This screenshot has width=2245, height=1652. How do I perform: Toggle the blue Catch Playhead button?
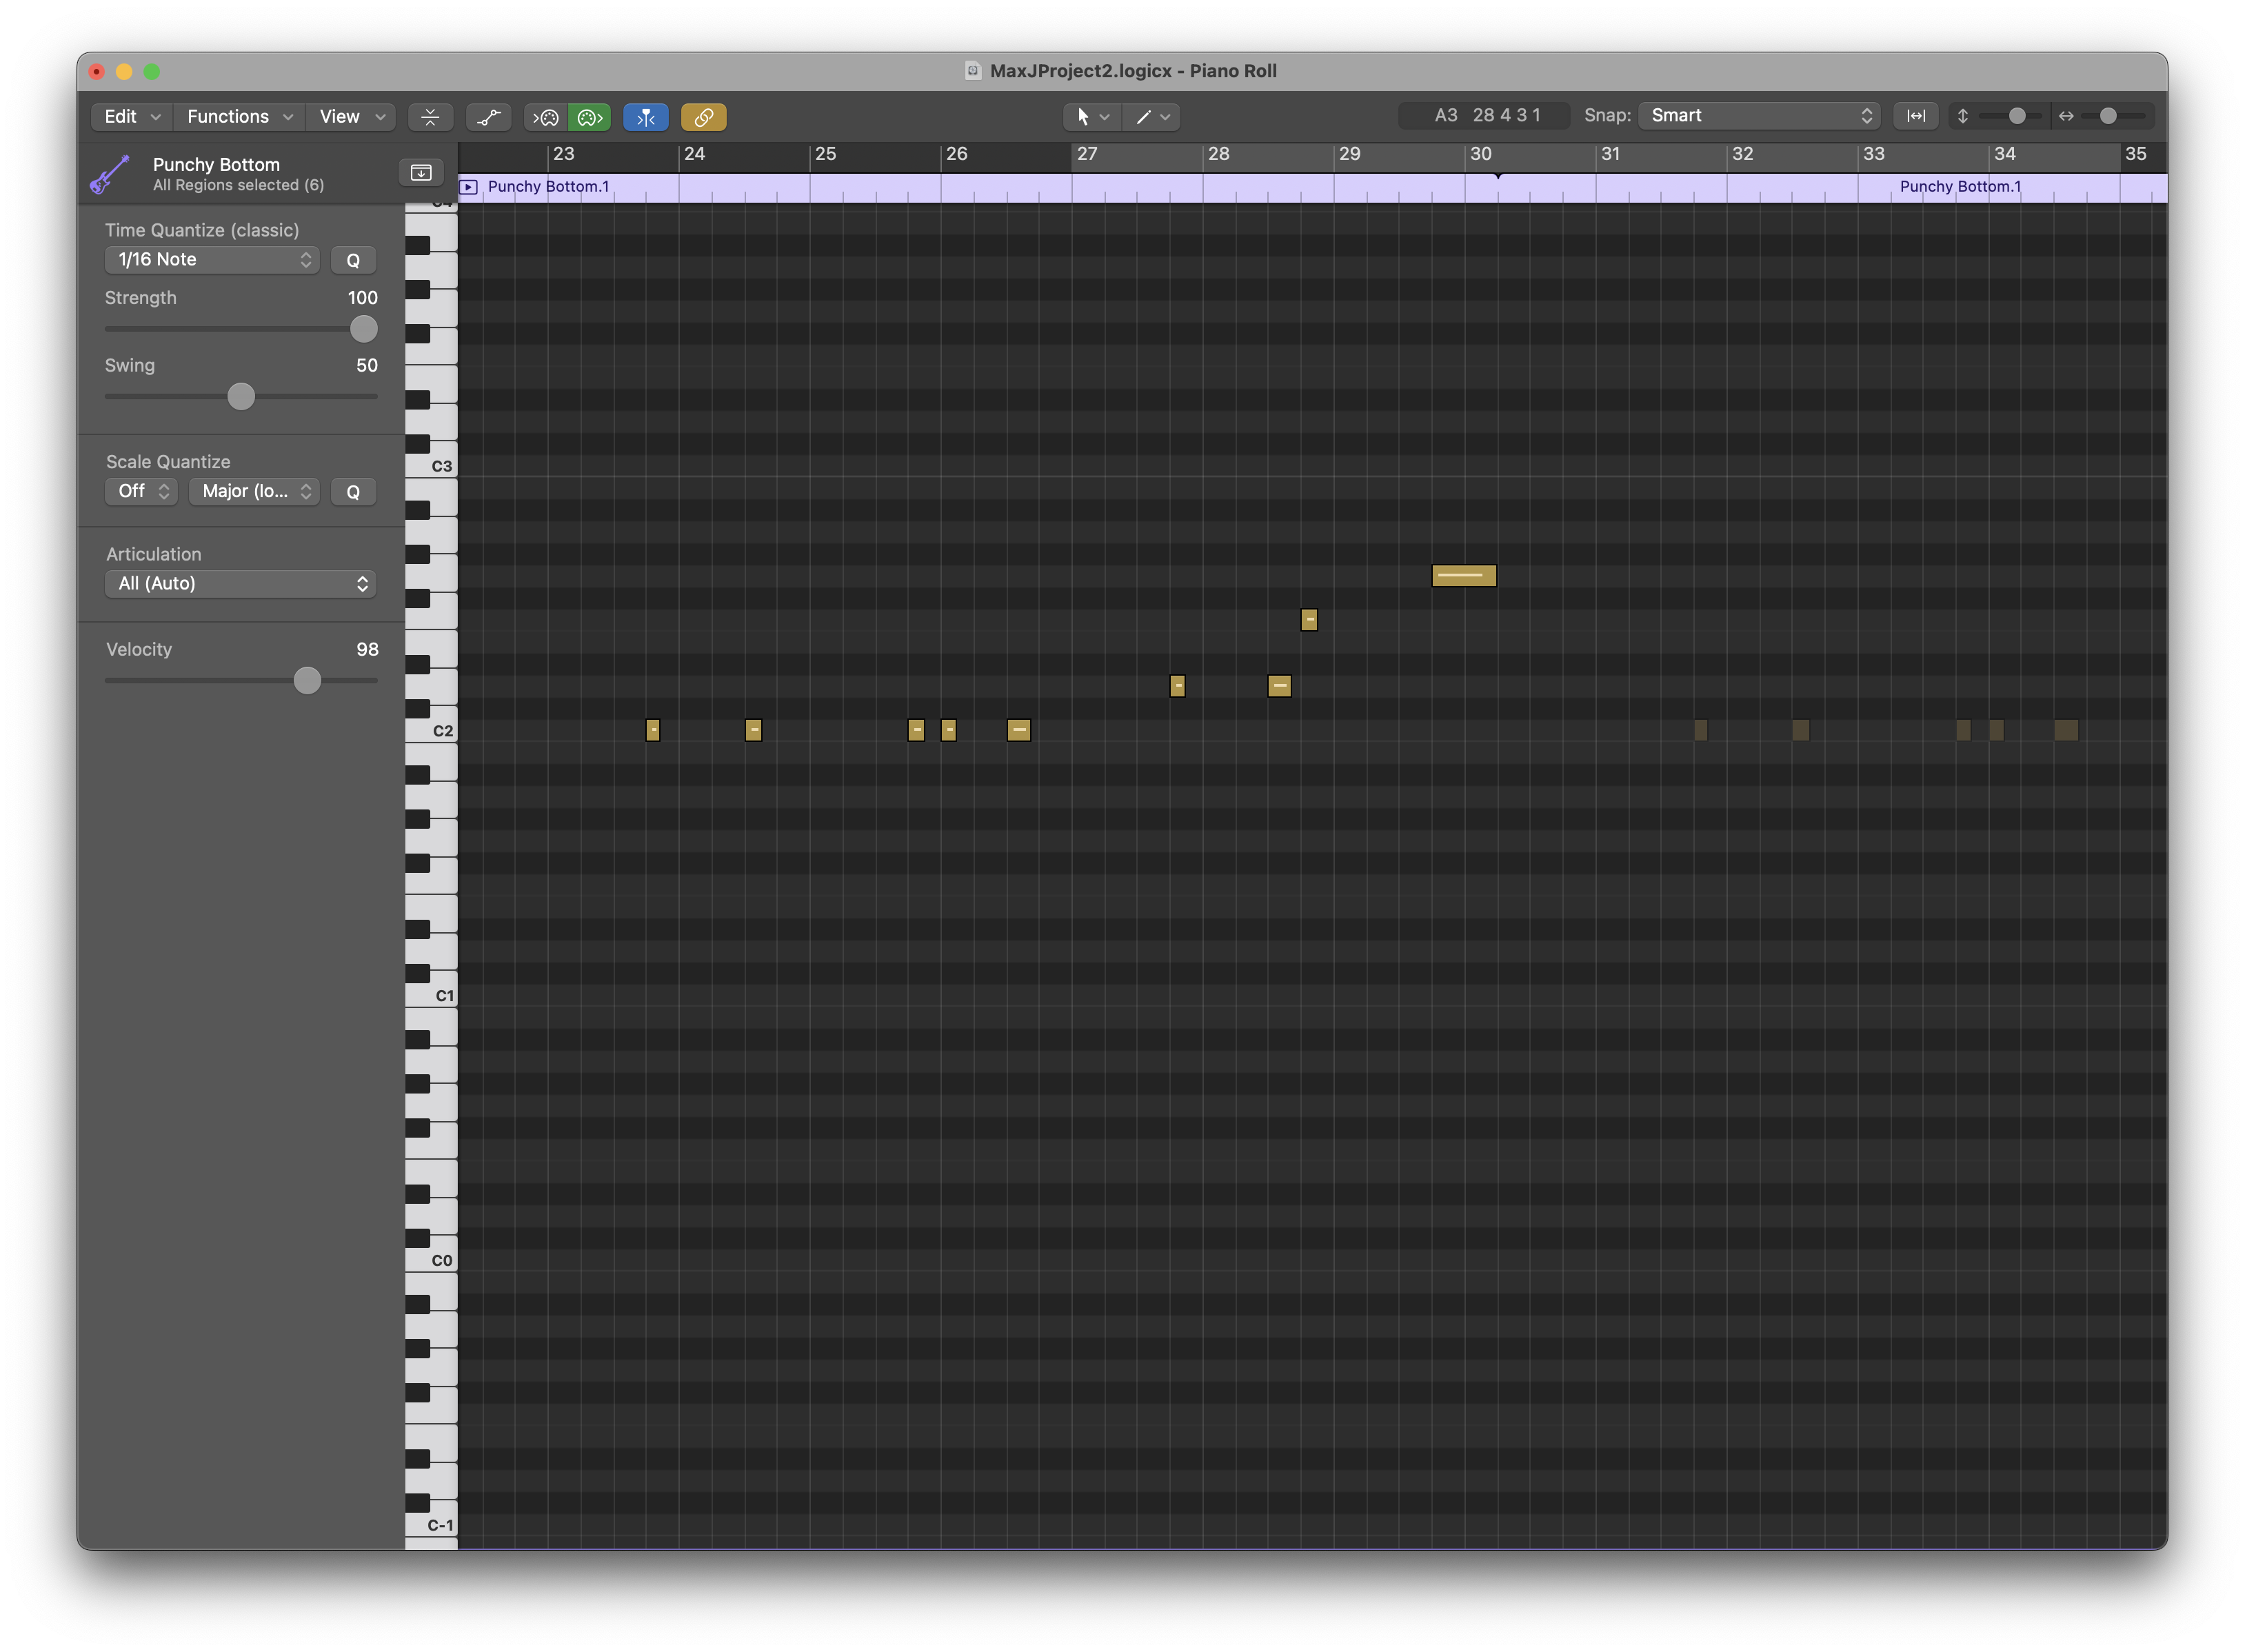(646, 117)
